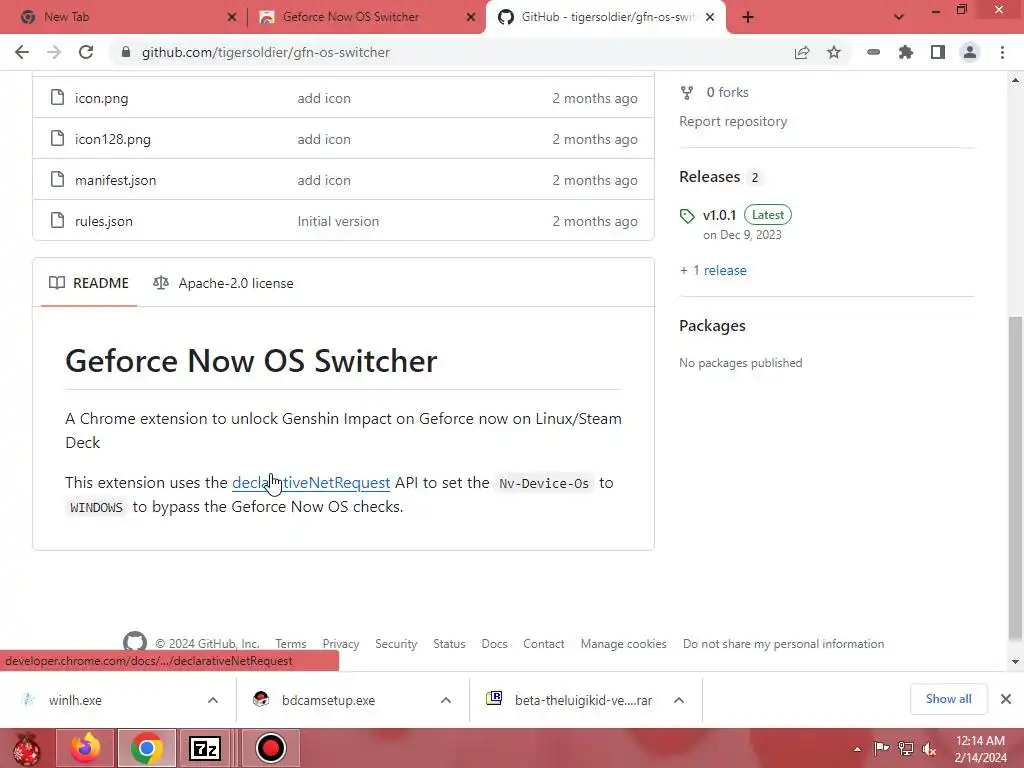
Task: Expand options for the rar download
Action: click(x=679, y=700)
